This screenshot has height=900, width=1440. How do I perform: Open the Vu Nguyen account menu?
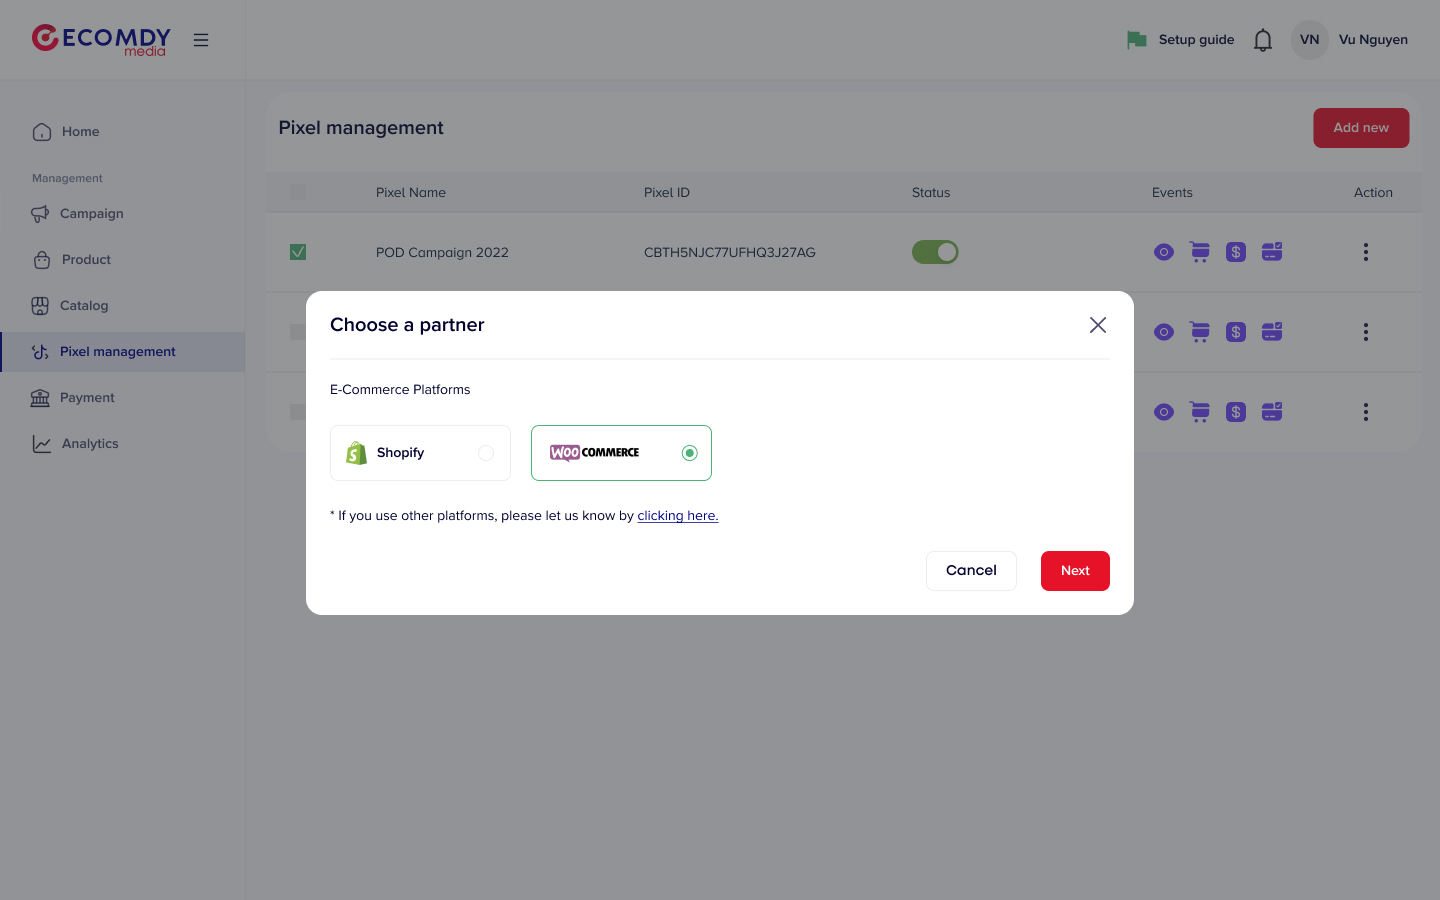(1373, 40)
